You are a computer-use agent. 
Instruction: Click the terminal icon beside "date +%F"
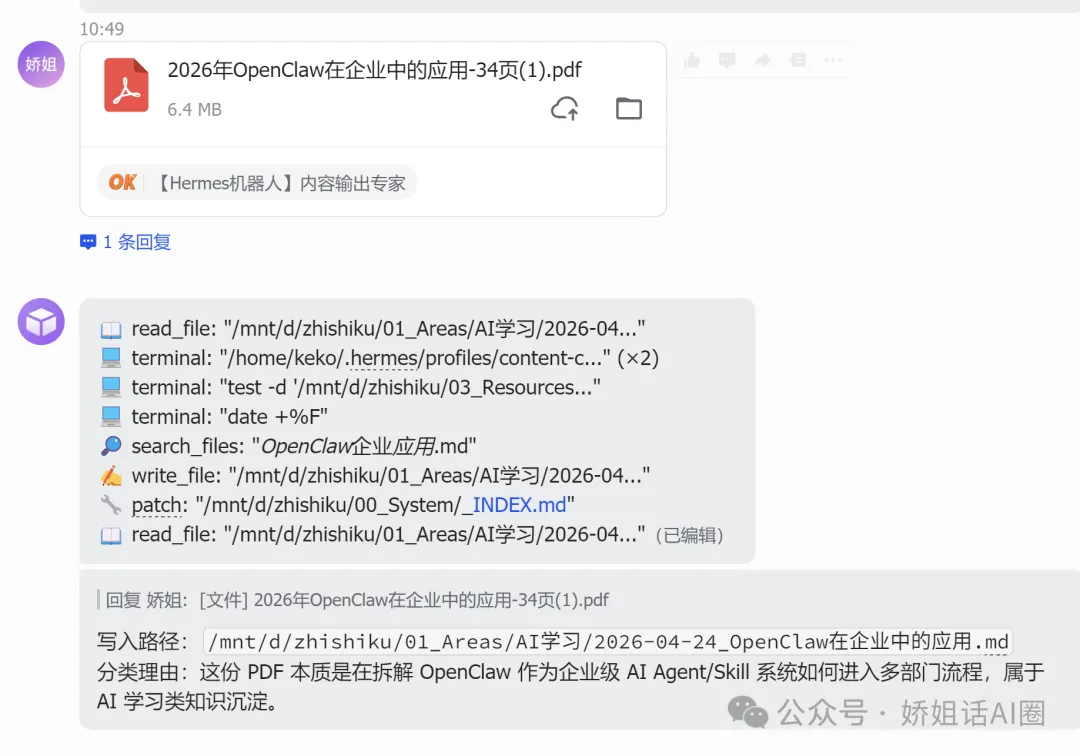click(112, 416)
